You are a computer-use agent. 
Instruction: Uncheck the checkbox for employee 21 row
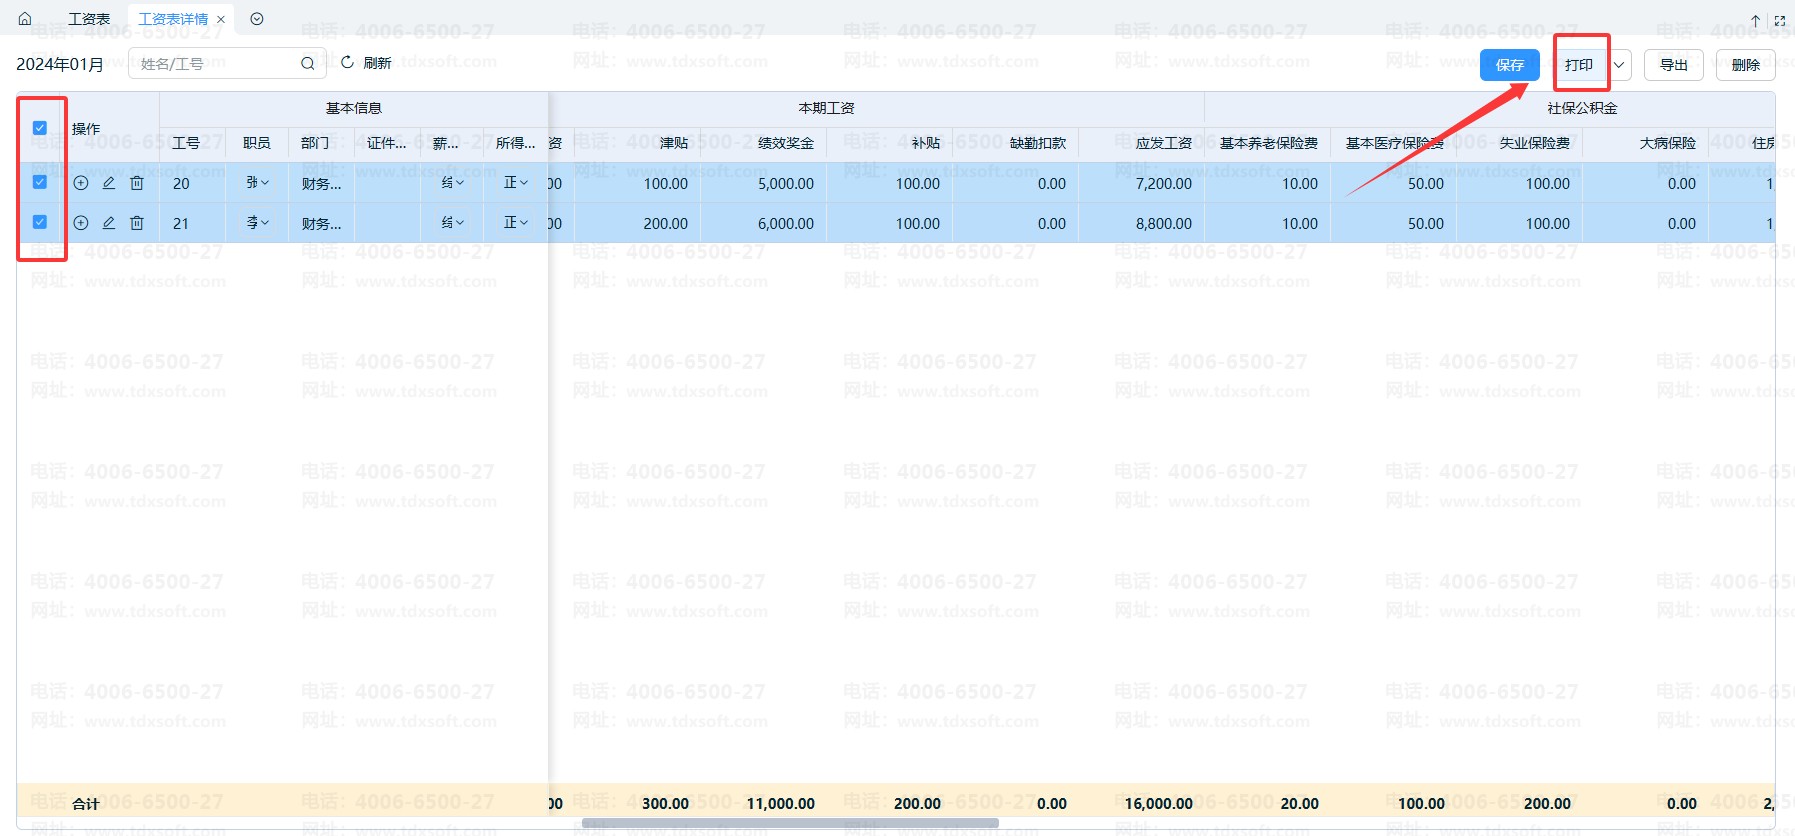[40, 222]
